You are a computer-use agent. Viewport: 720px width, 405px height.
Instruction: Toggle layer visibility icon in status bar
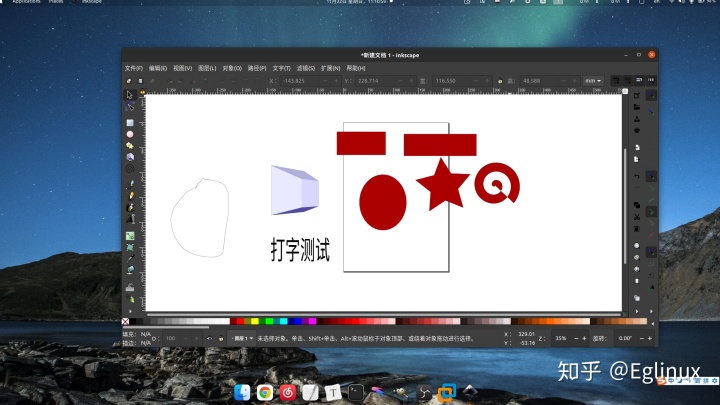pyautogui.click(x=209, y=338)
